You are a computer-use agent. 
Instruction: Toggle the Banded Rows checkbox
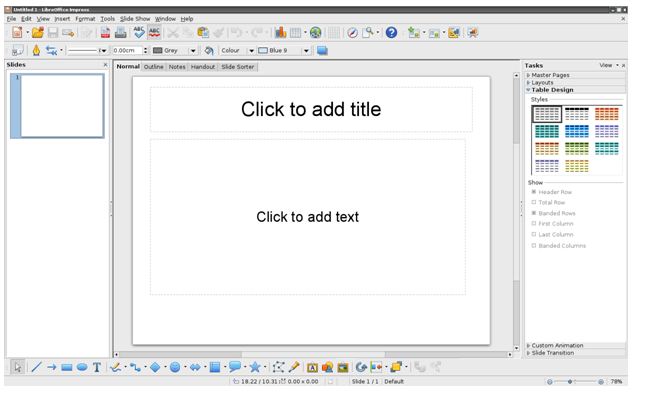pyautogui.click(x=534, y=213)
